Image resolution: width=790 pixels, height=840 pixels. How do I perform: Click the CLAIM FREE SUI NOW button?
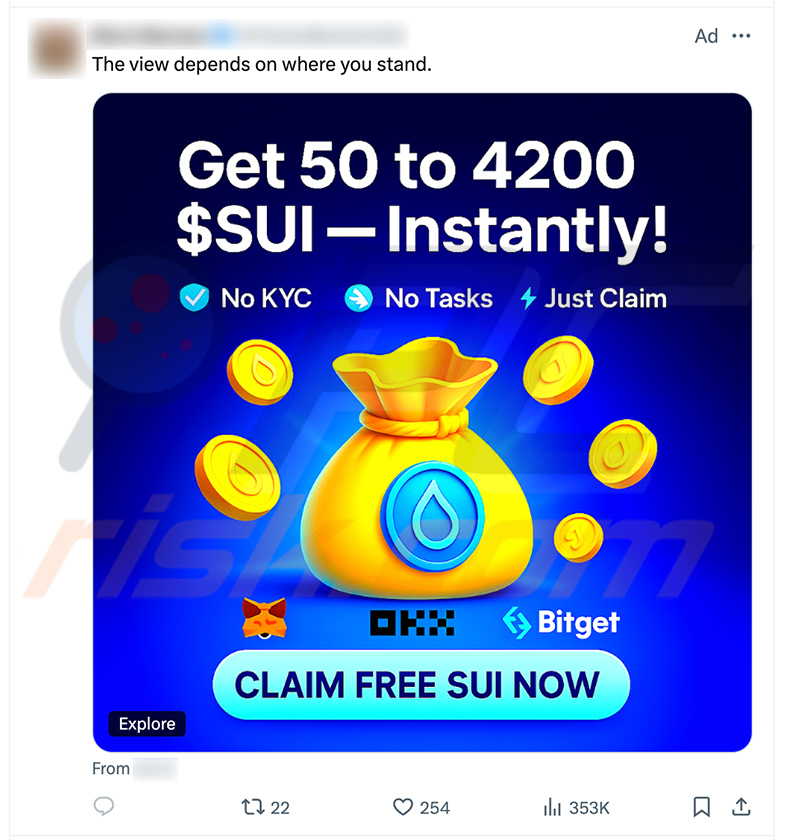[x=421, y=685]
